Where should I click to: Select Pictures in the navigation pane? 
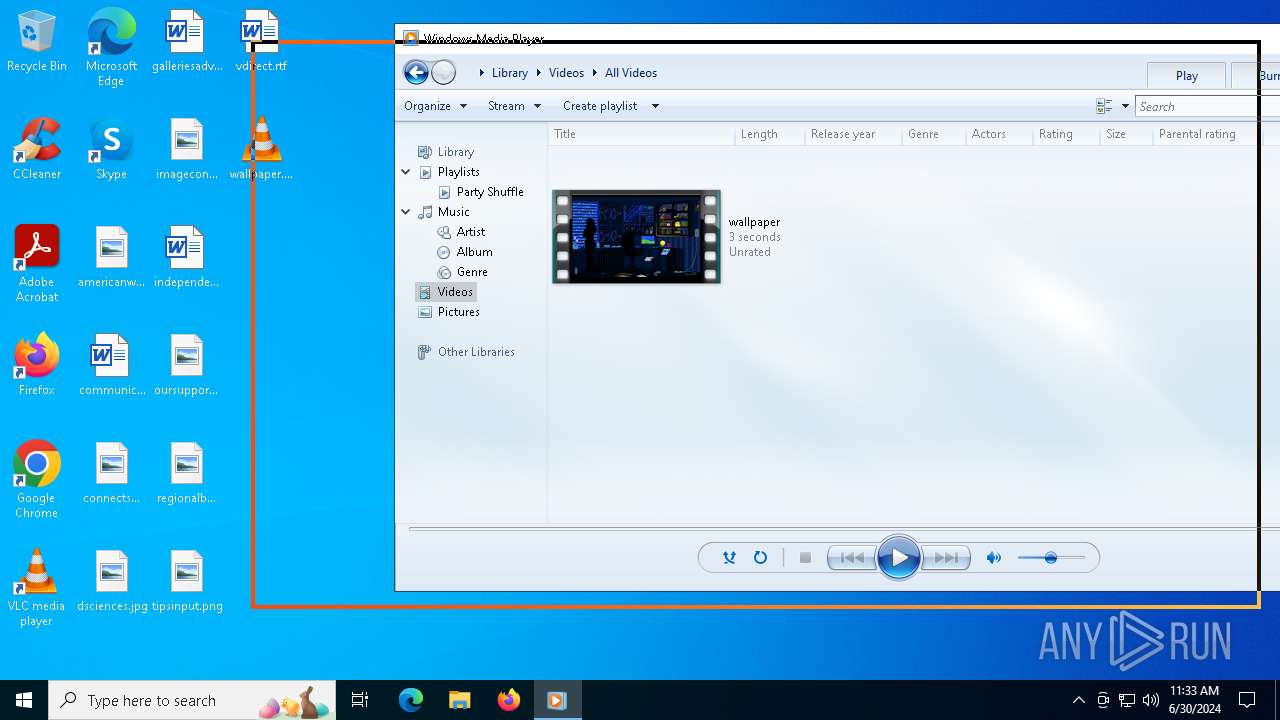point(458,312)
